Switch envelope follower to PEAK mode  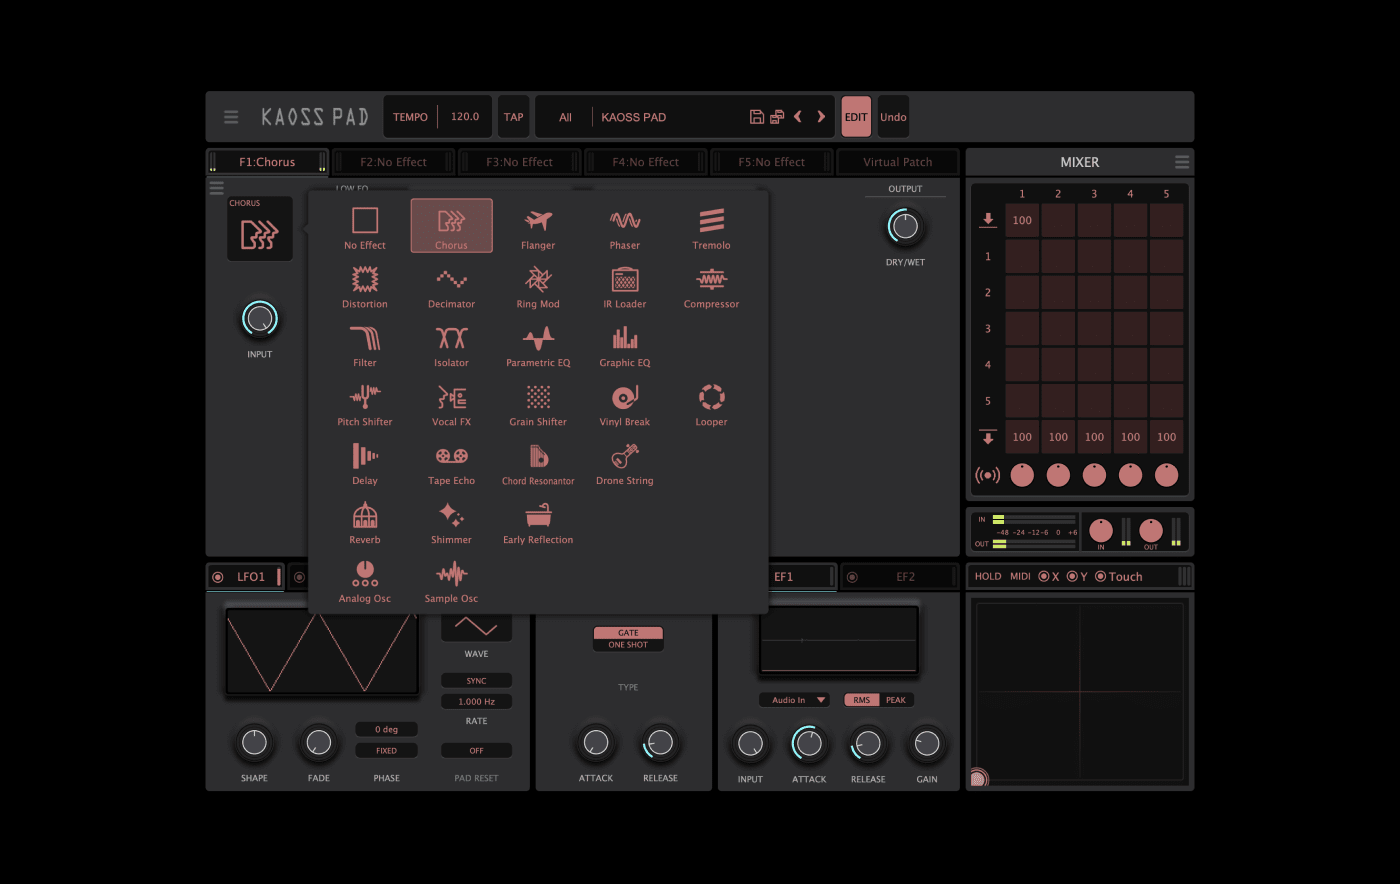coord(896,700)
